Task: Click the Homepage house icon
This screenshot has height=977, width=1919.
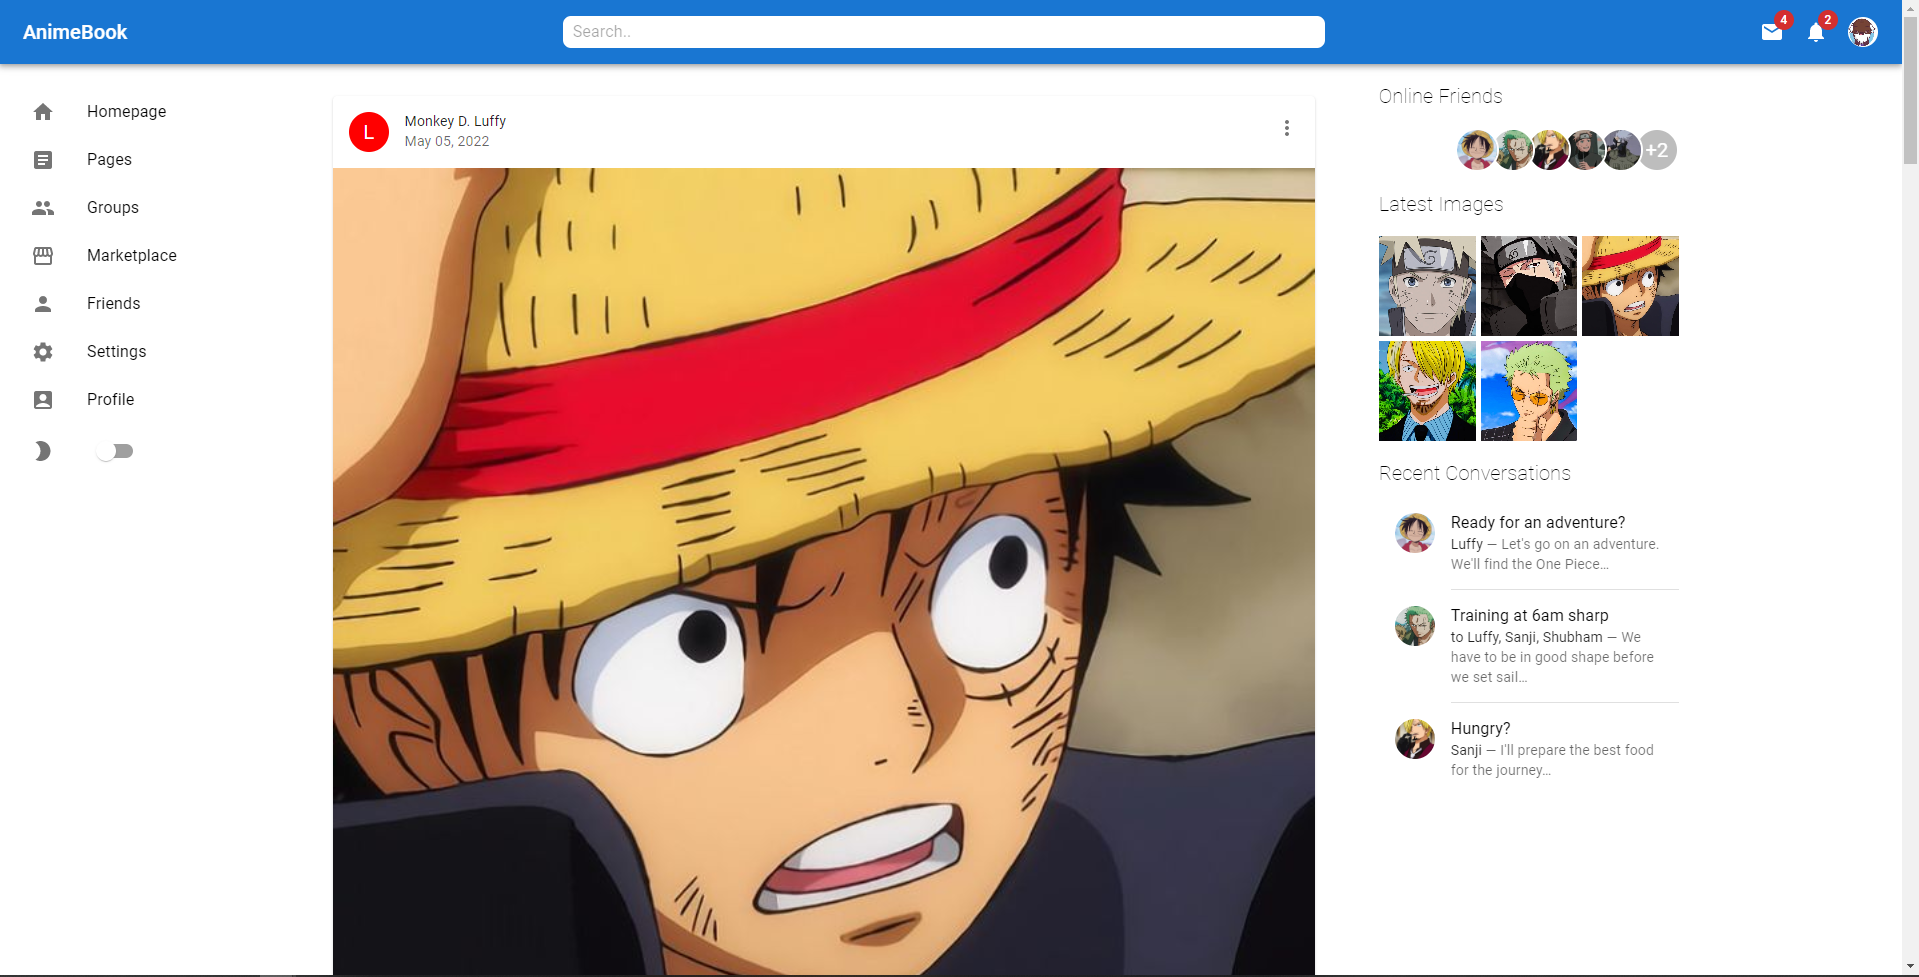Action: pos(43,112)
